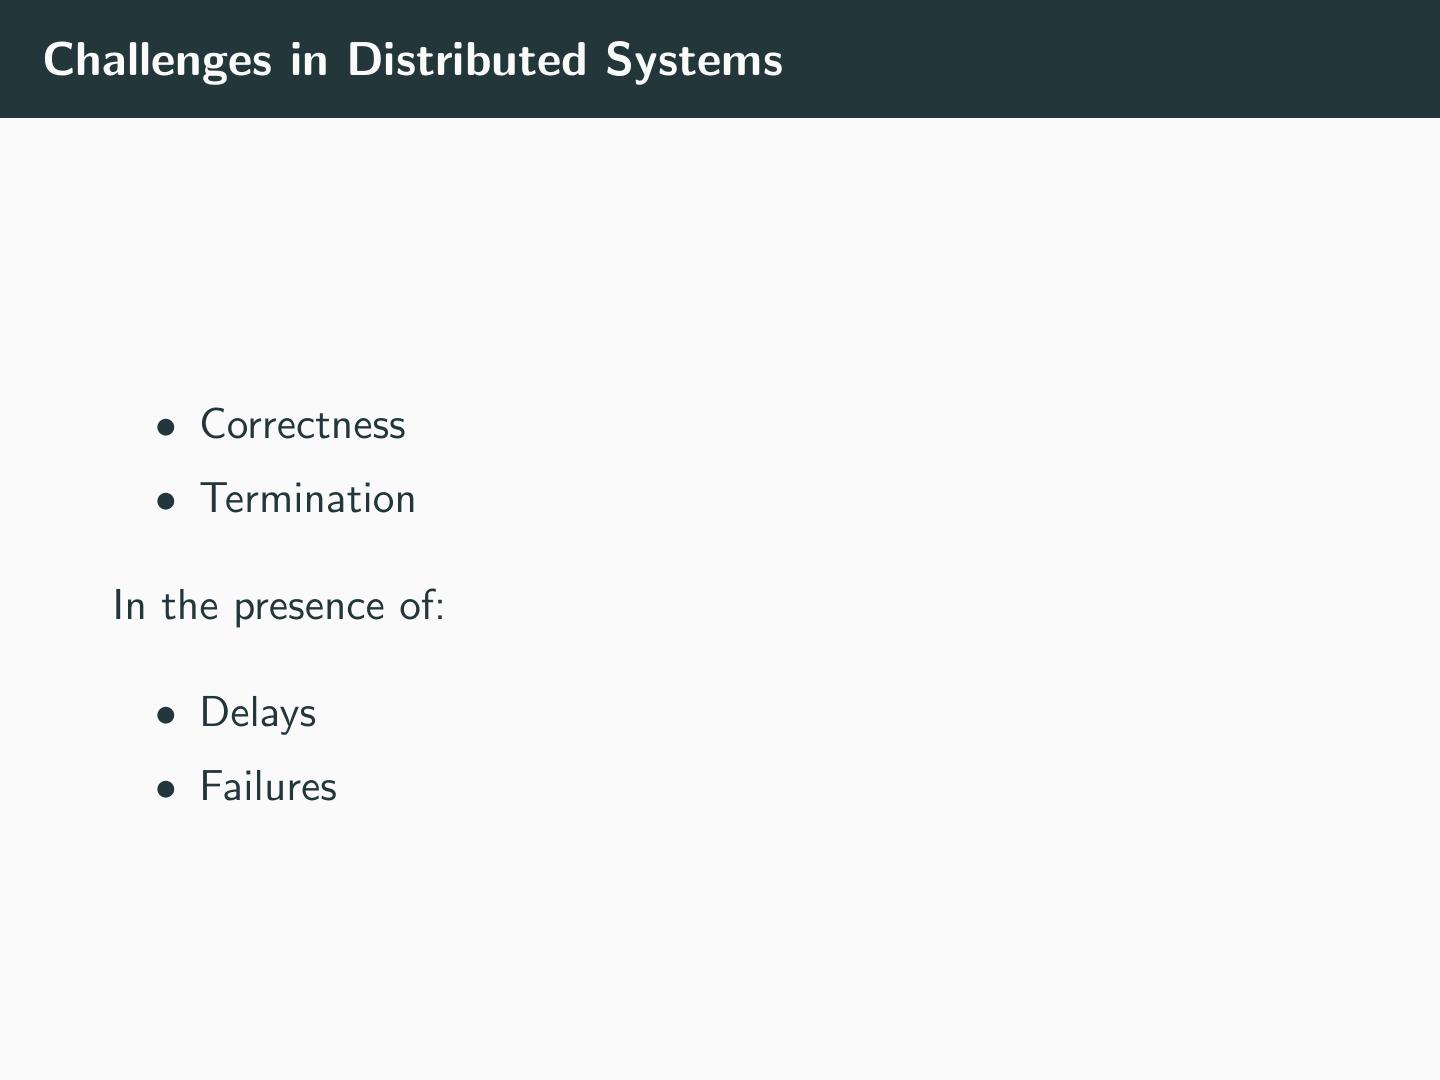
Task: Click the empty dark header area right of title
Action: coord(1100,60)
